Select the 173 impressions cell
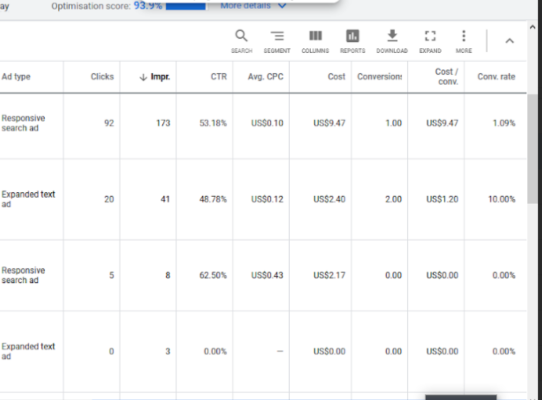 (163, 123)
